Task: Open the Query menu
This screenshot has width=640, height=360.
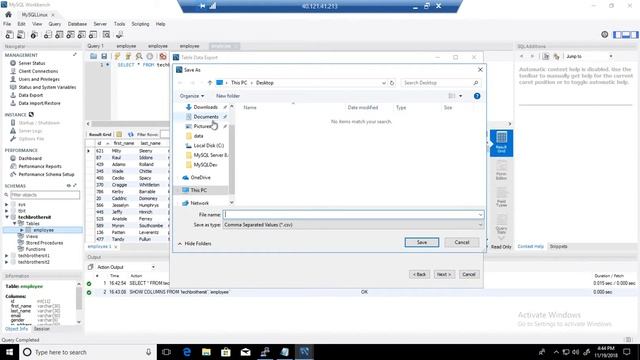Action: pyautogui.click(x=55, y=24)
